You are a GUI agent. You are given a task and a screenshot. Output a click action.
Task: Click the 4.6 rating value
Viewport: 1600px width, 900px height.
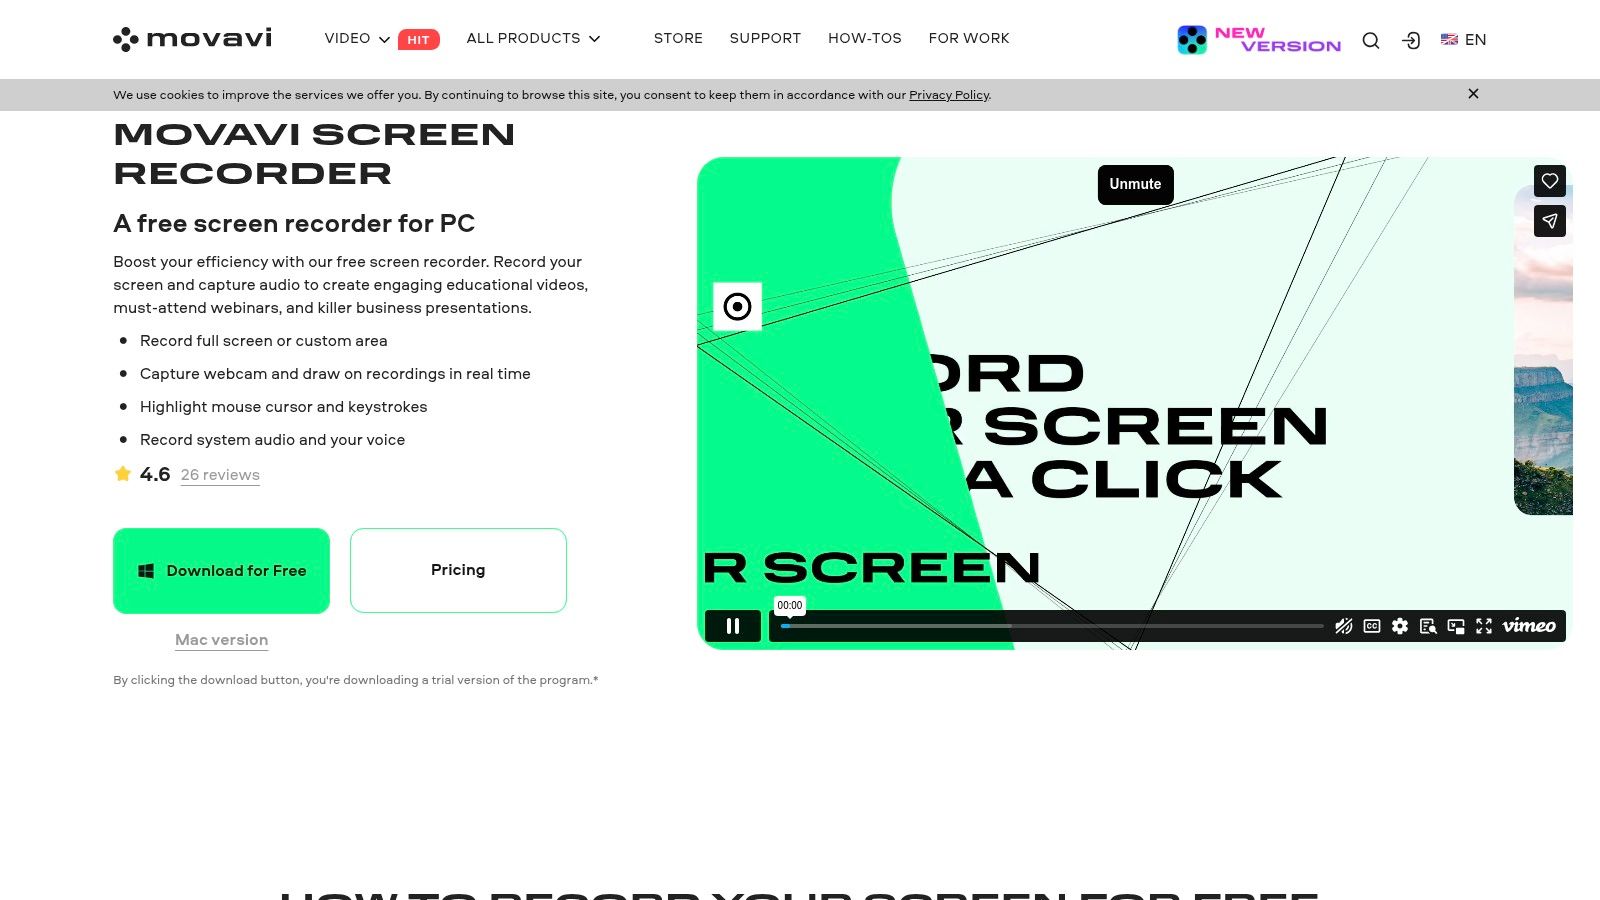(x=155, y=474)
